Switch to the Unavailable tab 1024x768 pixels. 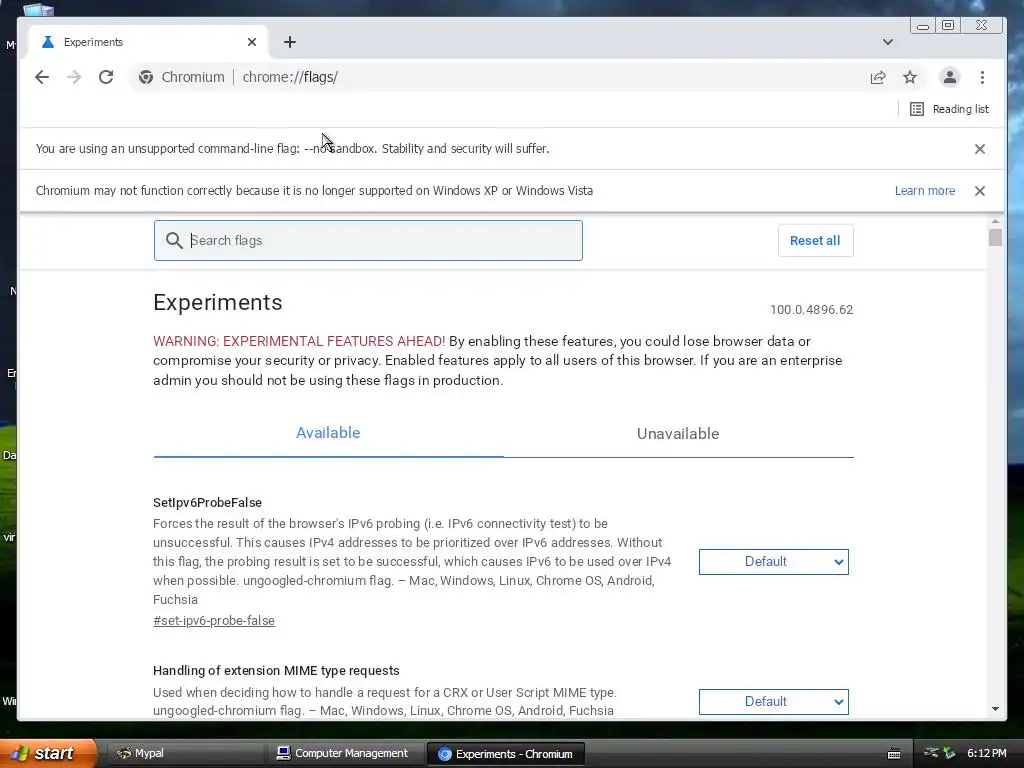(x=678, y=434)
